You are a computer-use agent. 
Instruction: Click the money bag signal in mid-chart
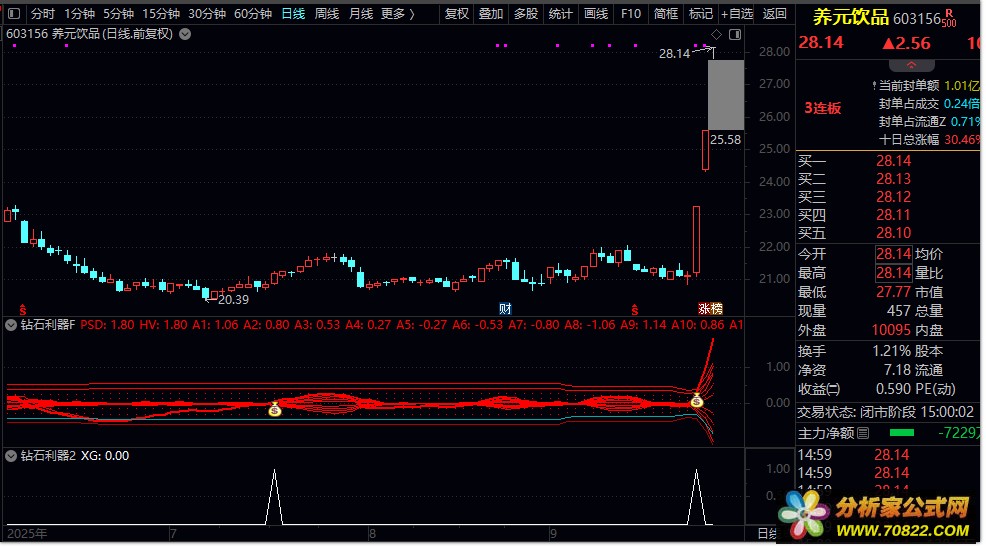(x=275, y=409)
